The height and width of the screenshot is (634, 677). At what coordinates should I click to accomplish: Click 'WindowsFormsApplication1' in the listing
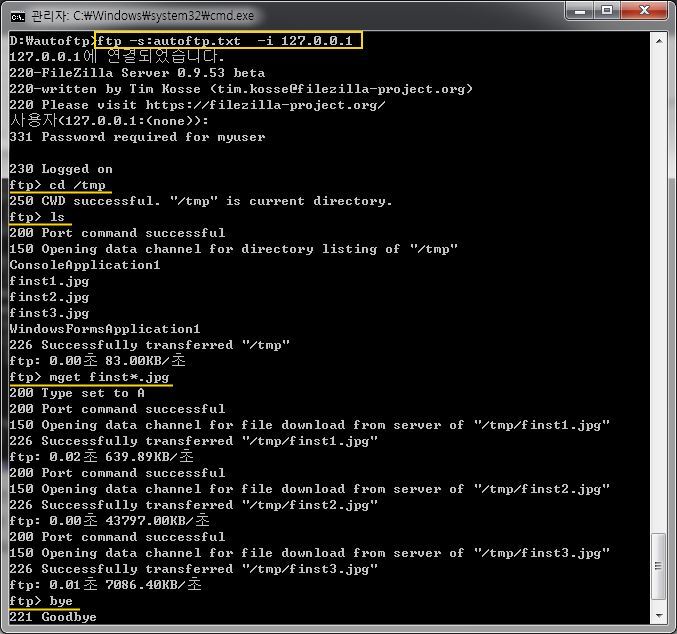click(x=105, y=329)
